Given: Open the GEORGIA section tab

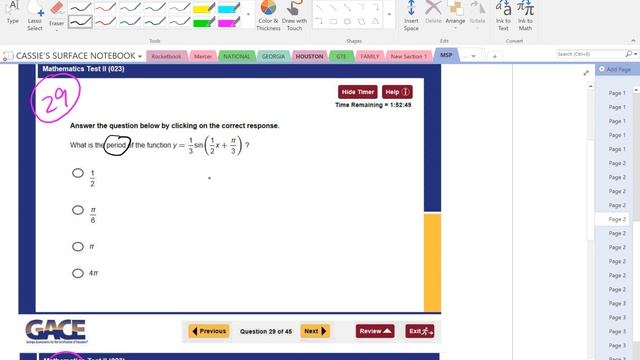Looking at the screenshot, I should [x=273, y=56].
